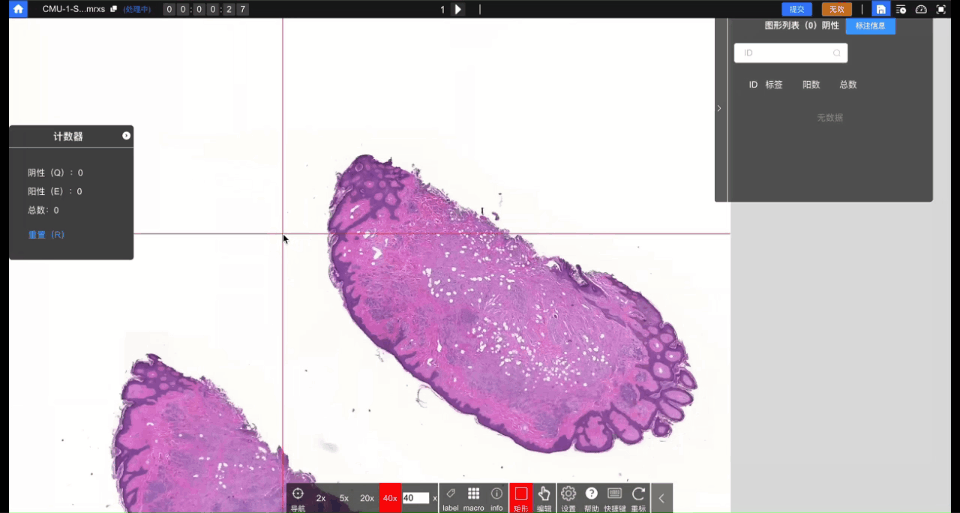The width and height of the screenshot is (960, 513).
Task: Show the macro grid view
Action: click(x=473, y=497)
